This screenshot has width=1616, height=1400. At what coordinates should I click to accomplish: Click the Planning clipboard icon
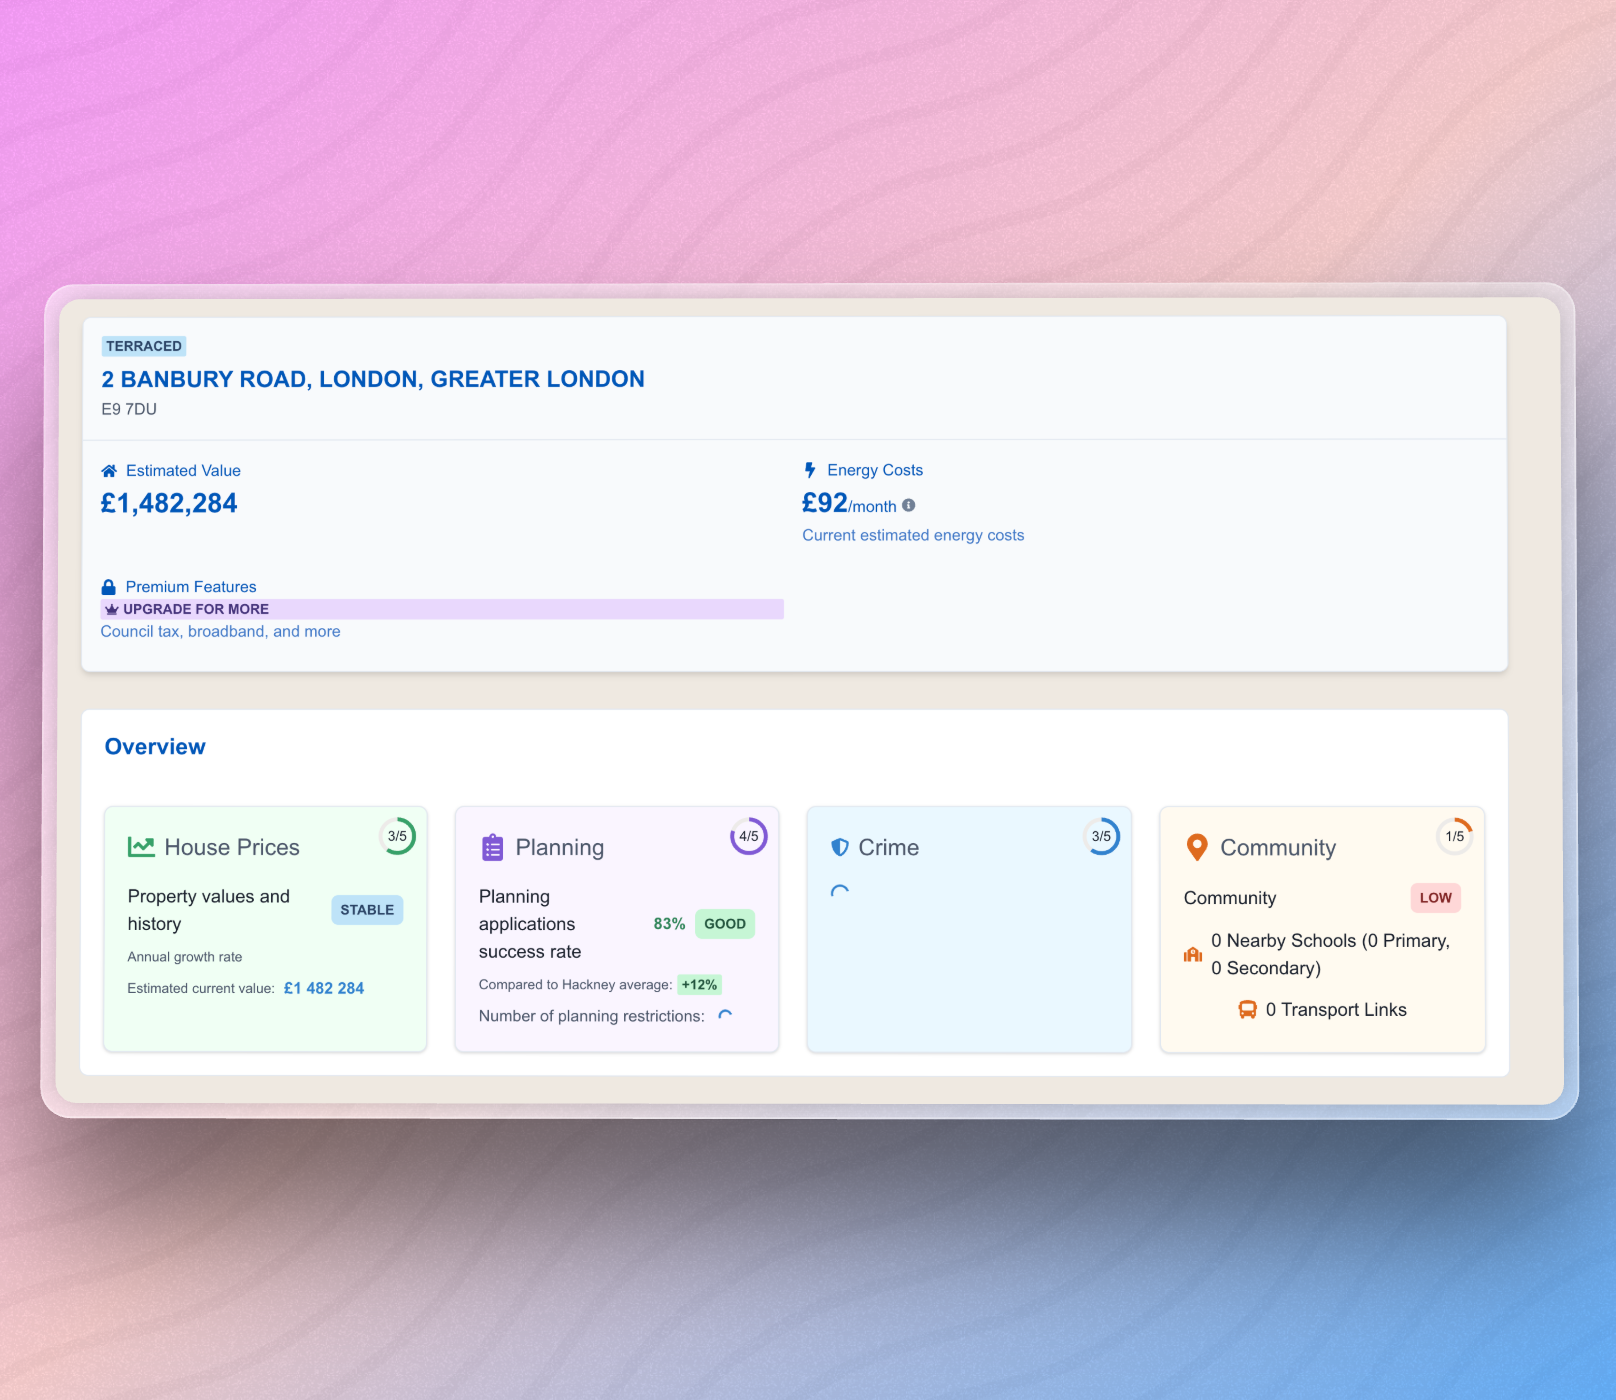pyautogui.click(x=492, y=847)
